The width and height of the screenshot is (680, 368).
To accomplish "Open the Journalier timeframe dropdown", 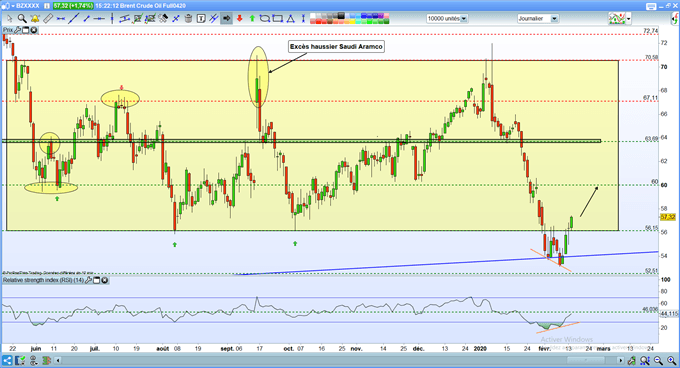I will (554, 19).
